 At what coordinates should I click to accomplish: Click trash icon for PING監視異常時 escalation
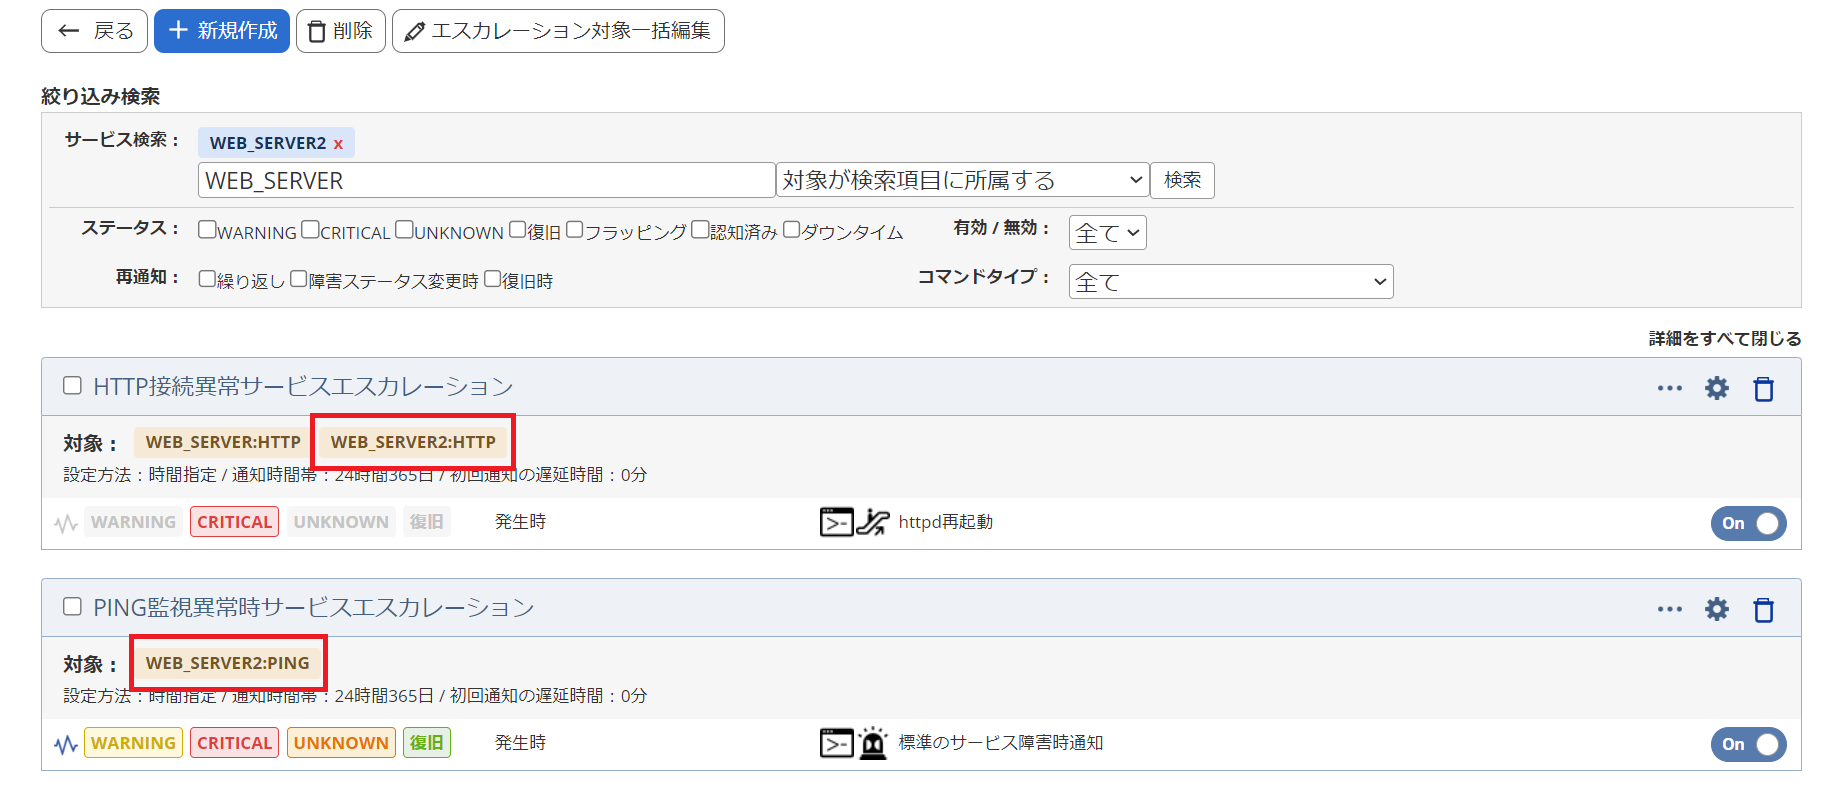tap(1763, 610)
